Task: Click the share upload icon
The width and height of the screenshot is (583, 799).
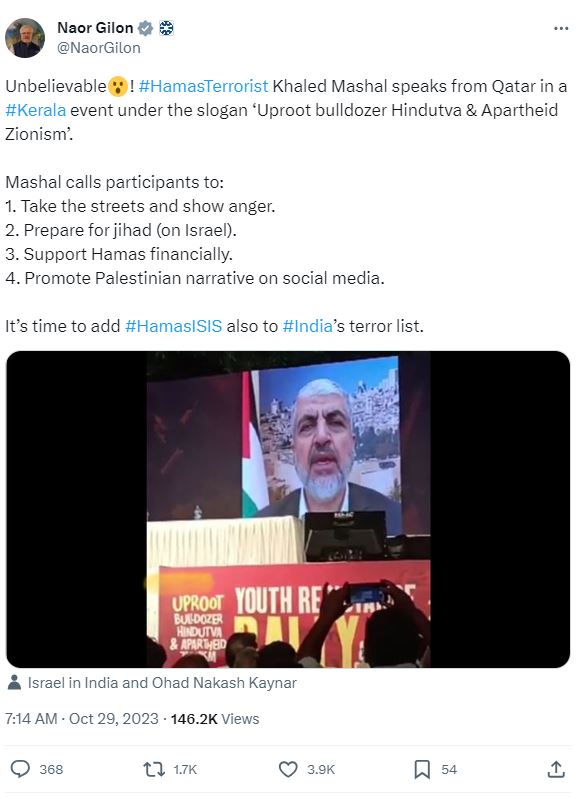Action: click(556, 769)
